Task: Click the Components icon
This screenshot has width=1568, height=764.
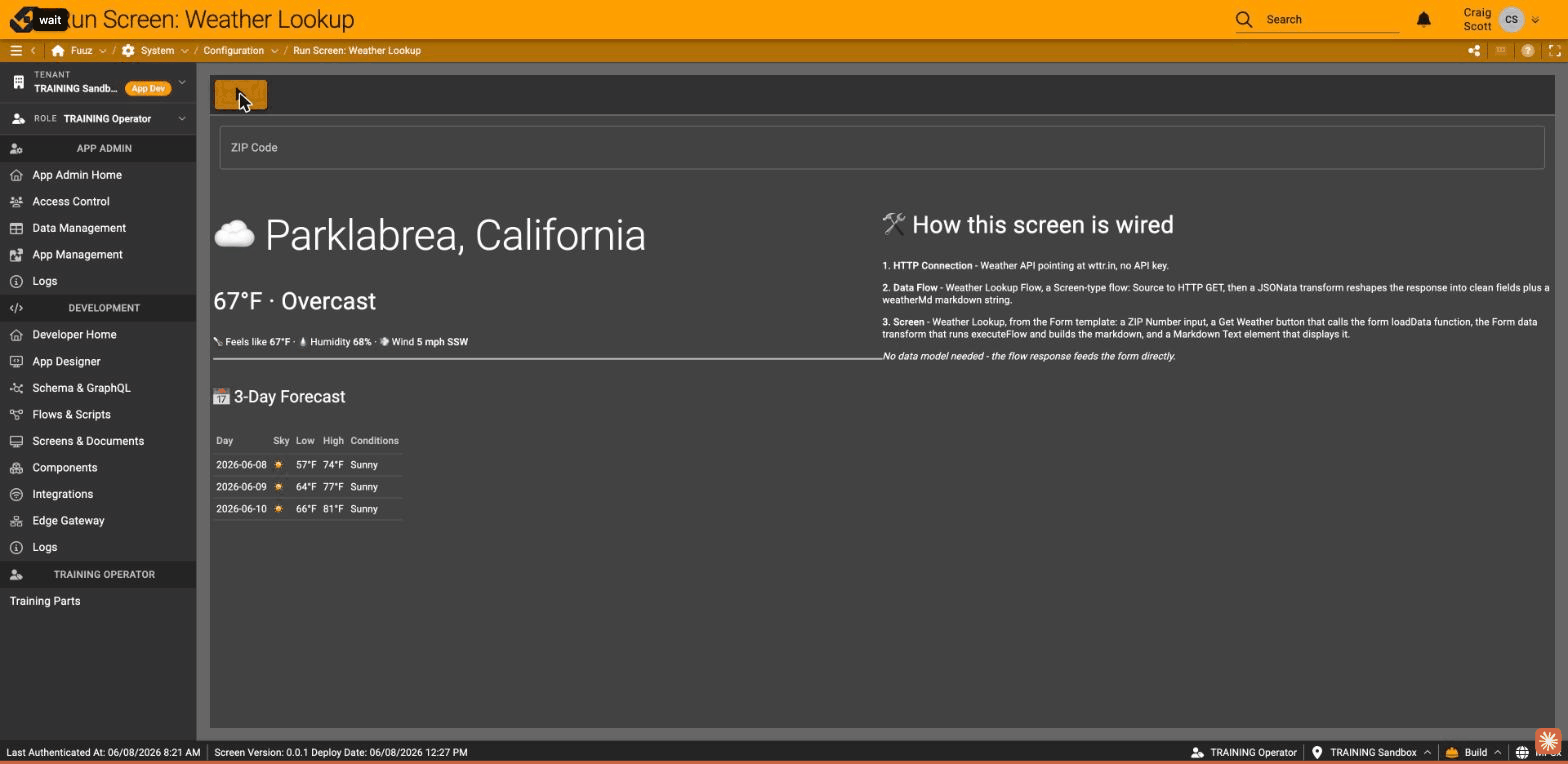Action: pyautogui.click(x=16, y=468)
